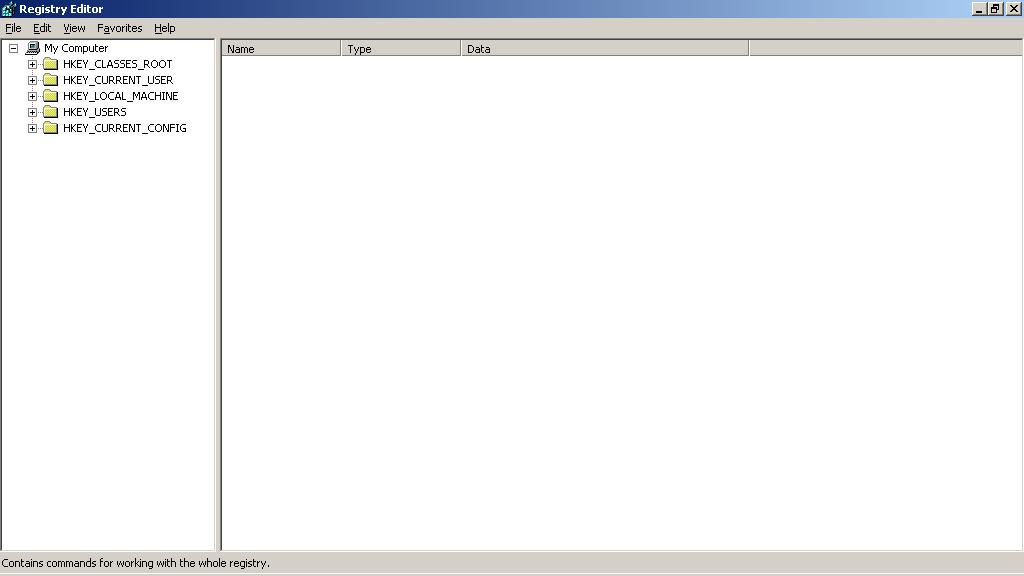Open the Favorites menu
Screen dimensions: 1024x576
(120, 28)
